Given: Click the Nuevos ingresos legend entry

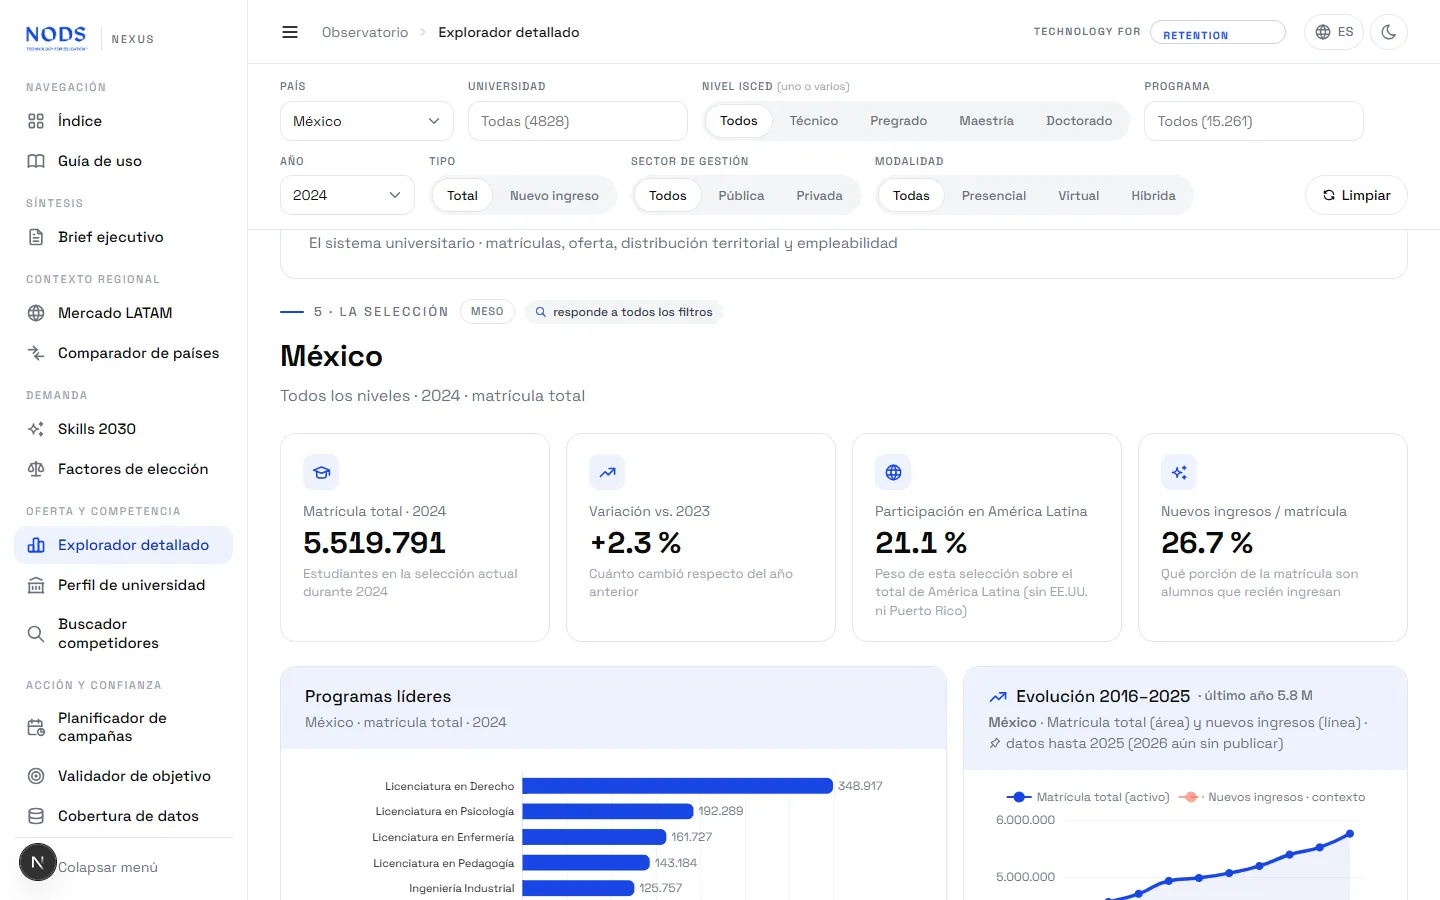Looking at the screenshot, I should pos(1272,797).
